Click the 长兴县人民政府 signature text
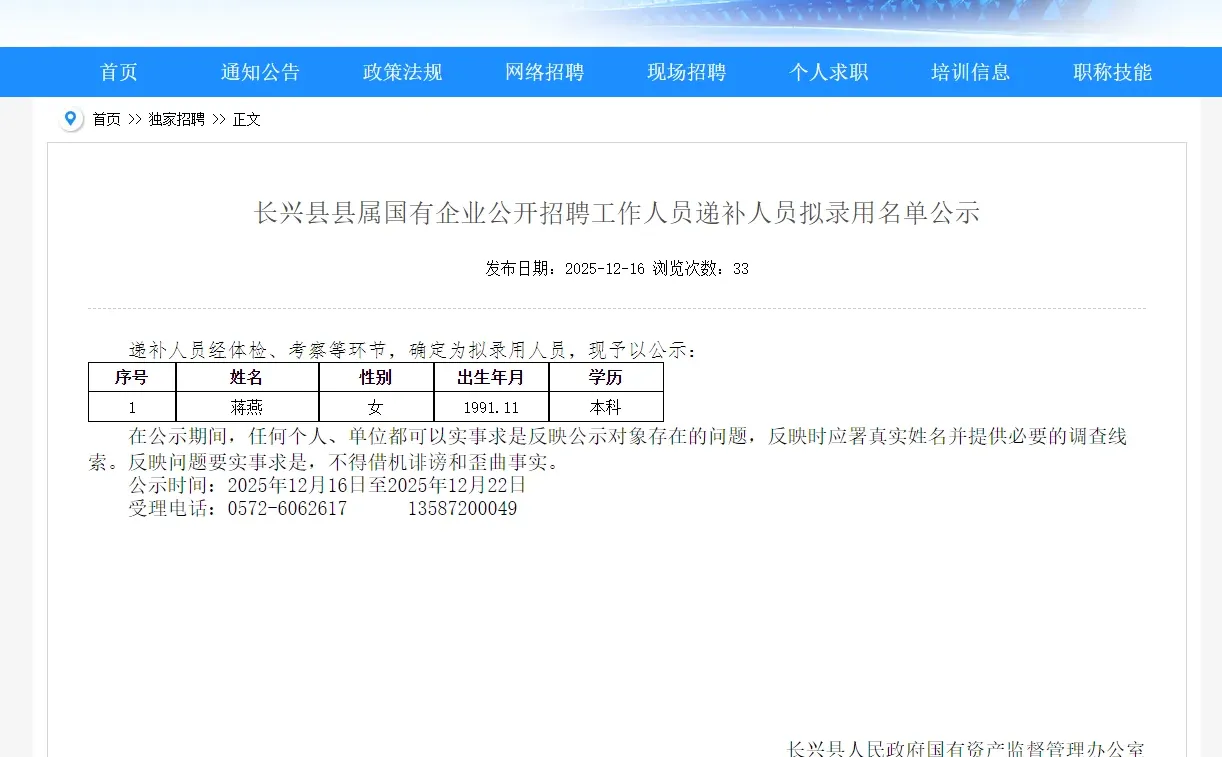 click(x=963, y=749)
